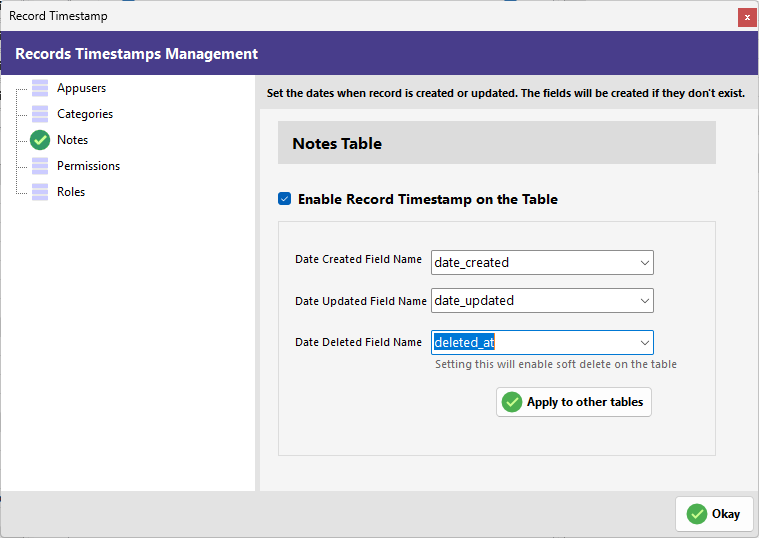Screen dimensions: 759x538
Task: Confirm with the Okay button
Action: 714,514
